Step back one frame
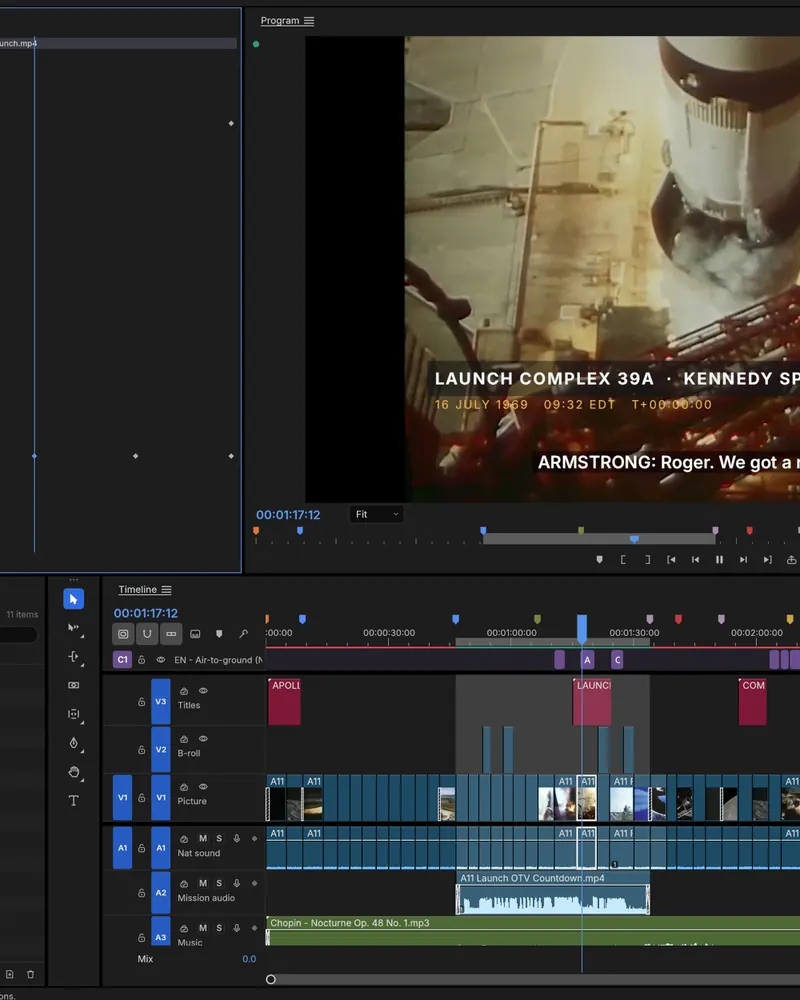 point(695,559)
